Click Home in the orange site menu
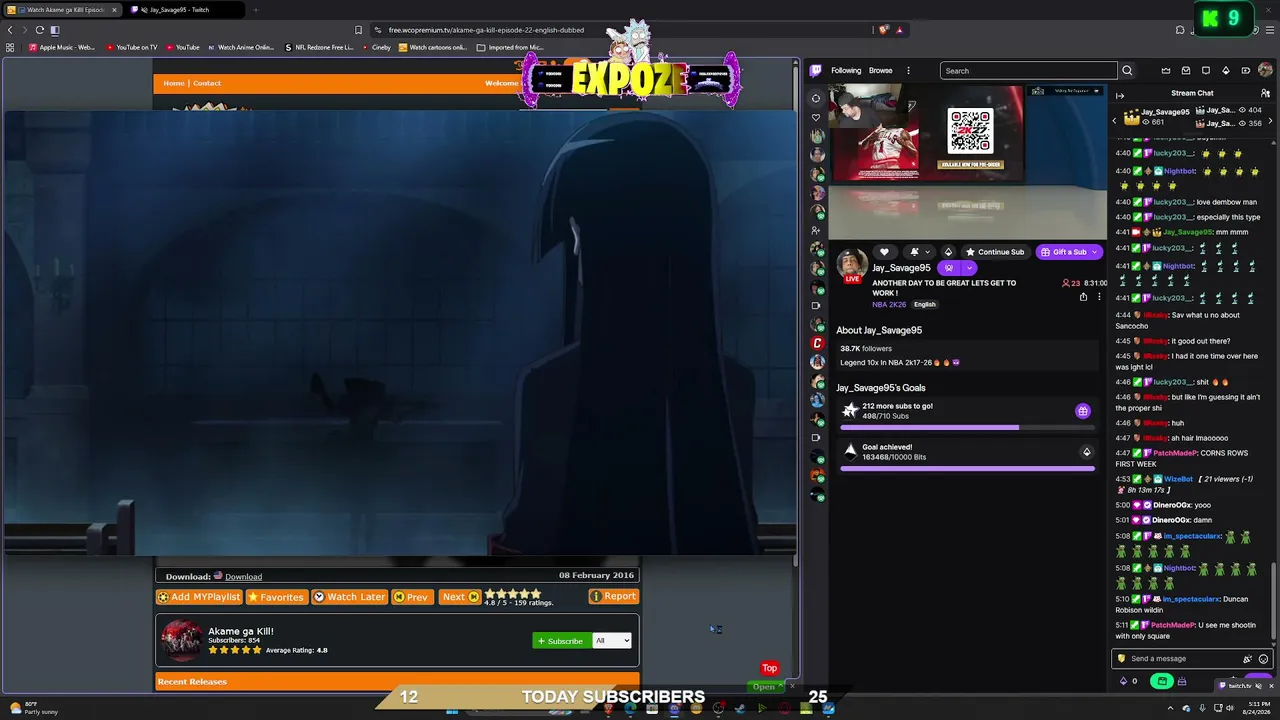 pyautogui.click(x=174, y=83)
